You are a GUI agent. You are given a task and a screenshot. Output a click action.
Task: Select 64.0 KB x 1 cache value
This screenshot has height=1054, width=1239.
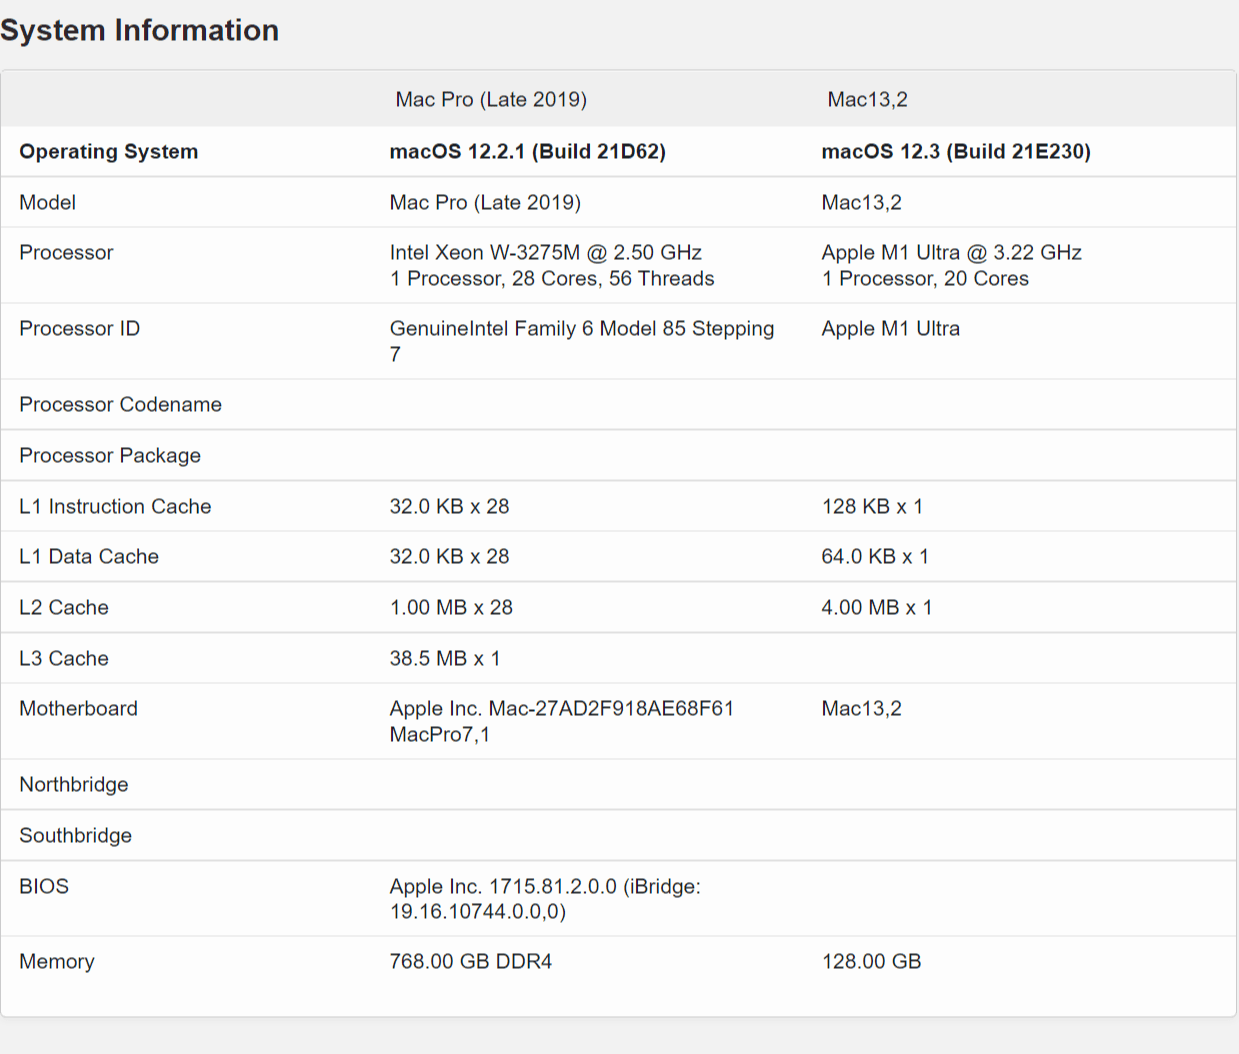[875, 556]
